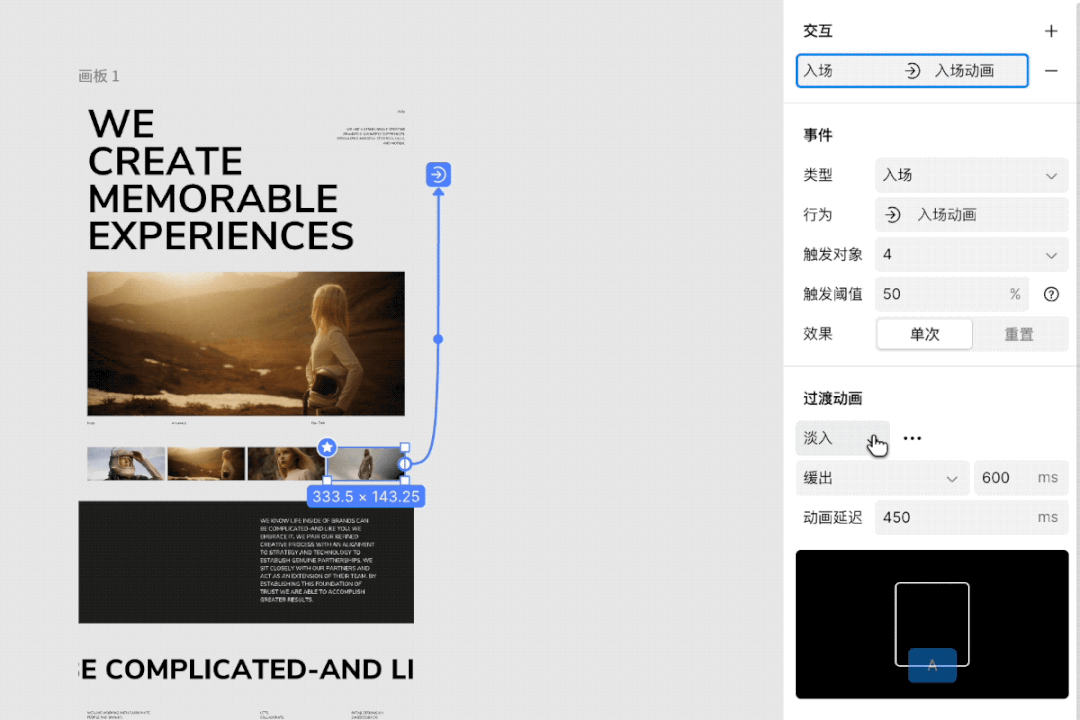1080x720 pixels.
Task: Click the connector handle on selected thumbnail
Action: pos(406,464)
